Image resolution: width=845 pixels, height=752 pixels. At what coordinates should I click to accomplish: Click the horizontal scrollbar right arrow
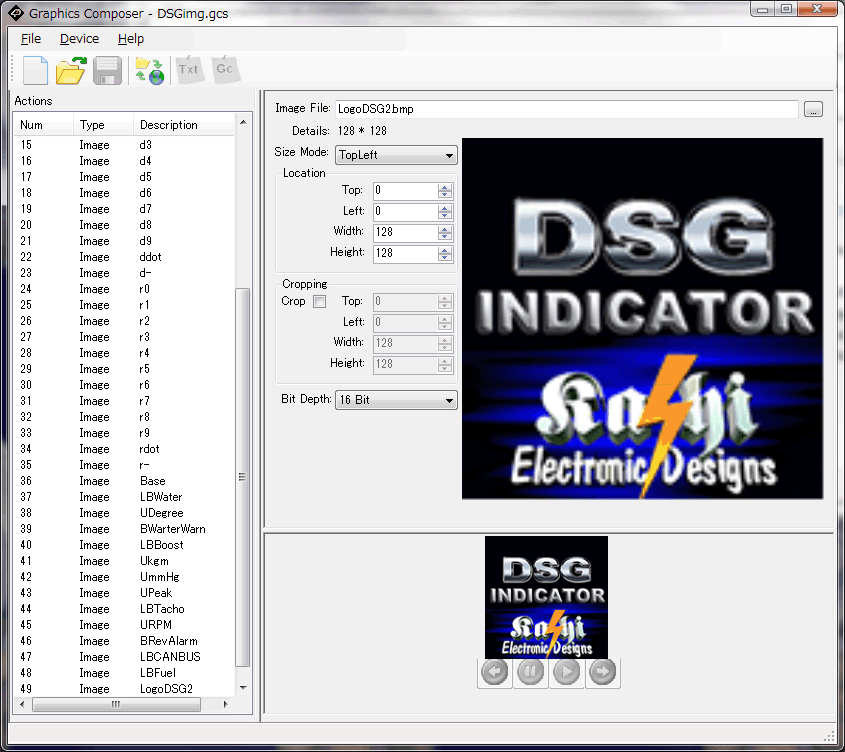(x=225, y=704)
